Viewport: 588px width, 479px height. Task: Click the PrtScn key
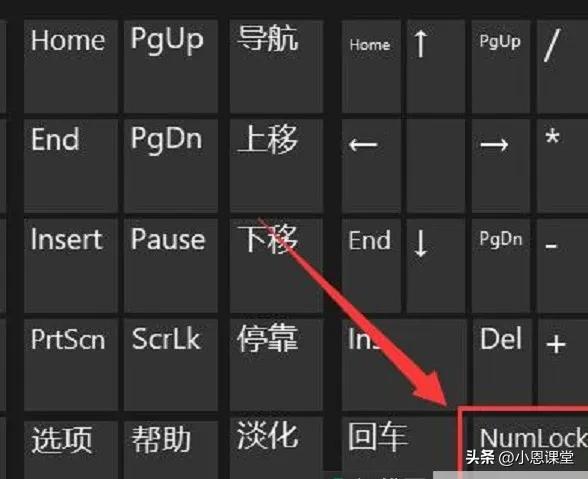(x=71, y=365)
